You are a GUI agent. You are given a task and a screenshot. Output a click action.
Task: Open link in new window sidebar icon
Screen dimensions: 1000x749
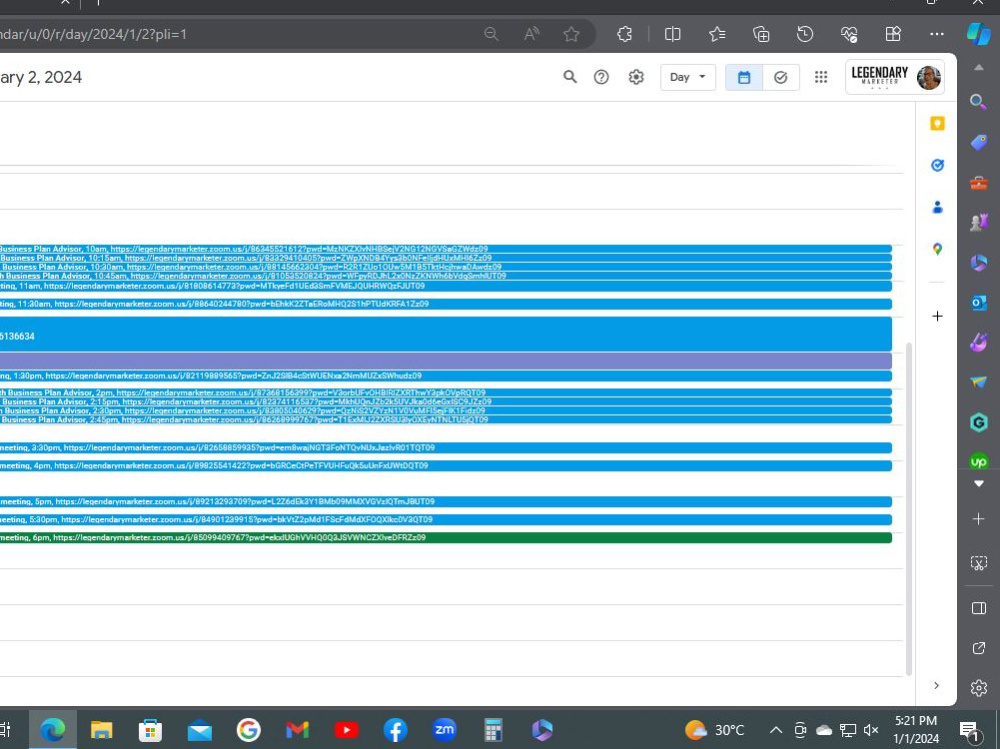(x=978, y=648)
